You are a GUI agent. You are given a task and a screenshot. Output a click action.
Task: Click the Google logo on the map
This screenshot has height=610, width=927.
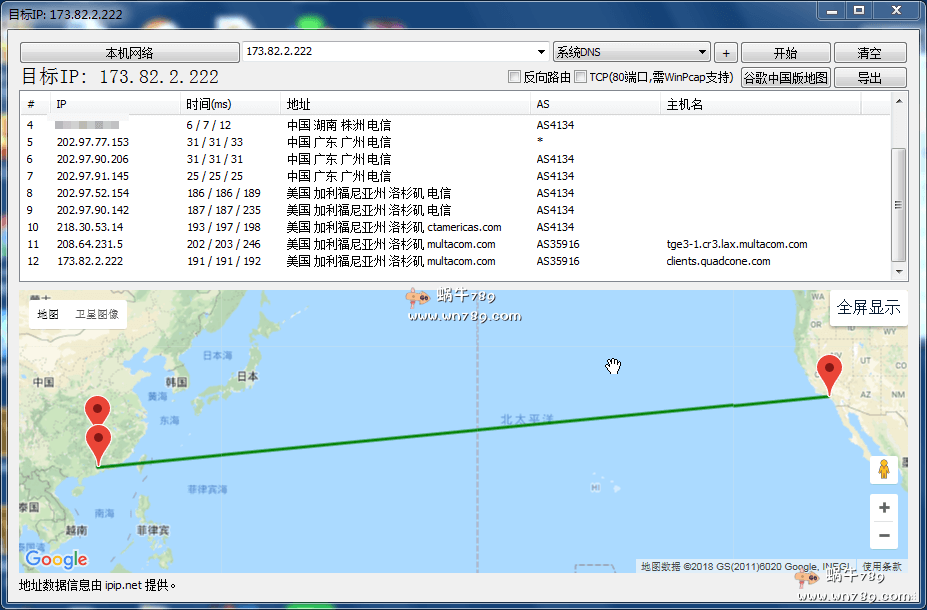pyautogui.click(x=55, y=559)
